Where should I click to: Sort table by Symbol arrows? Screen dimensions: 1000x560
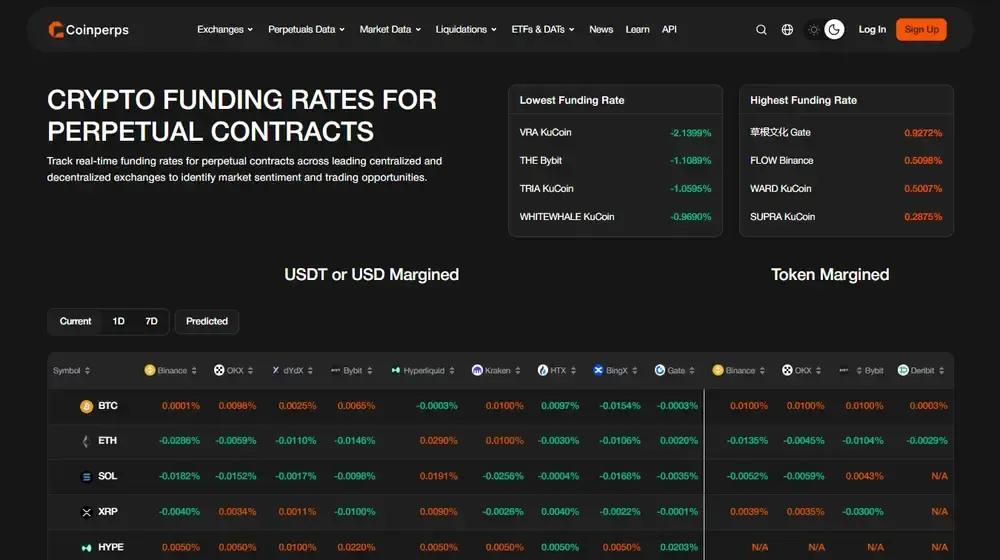click(87, 371)
